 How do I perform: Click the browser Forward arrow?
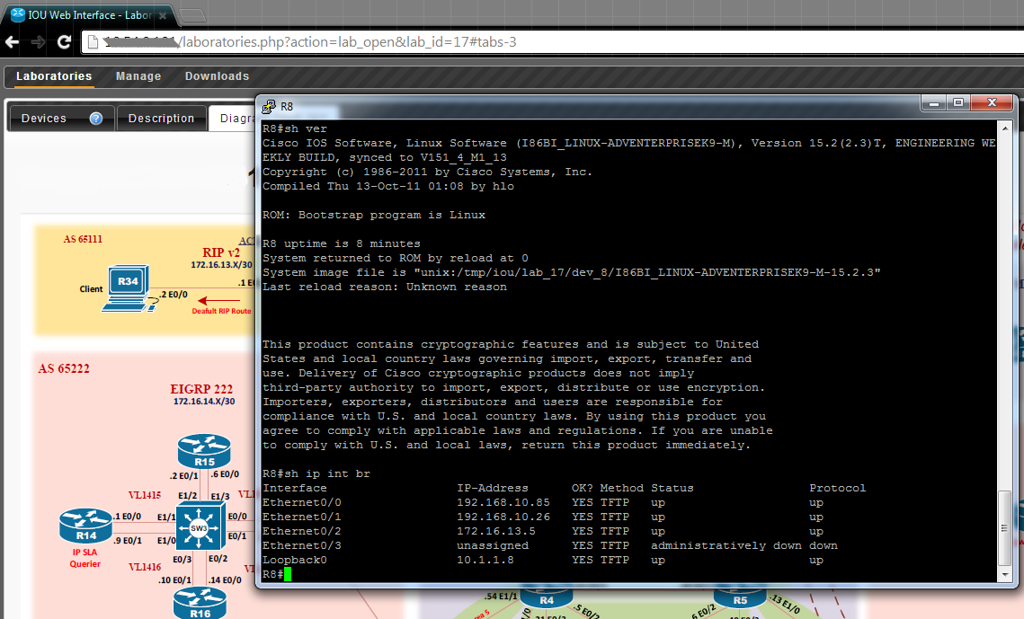(38, 42)
